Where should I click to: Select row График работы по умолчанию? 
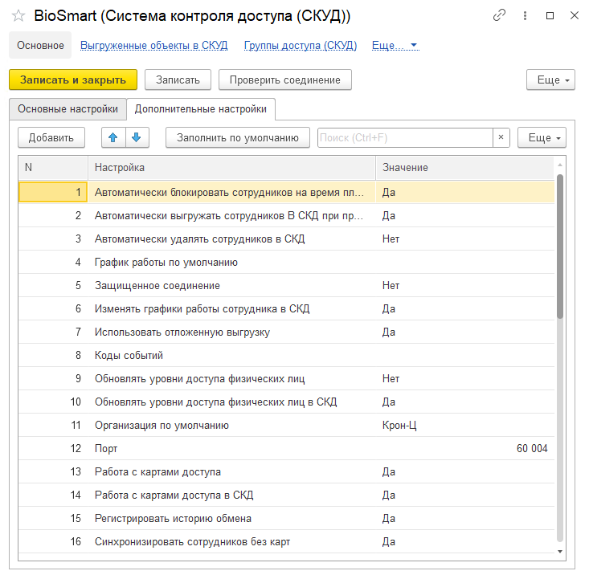286,262
